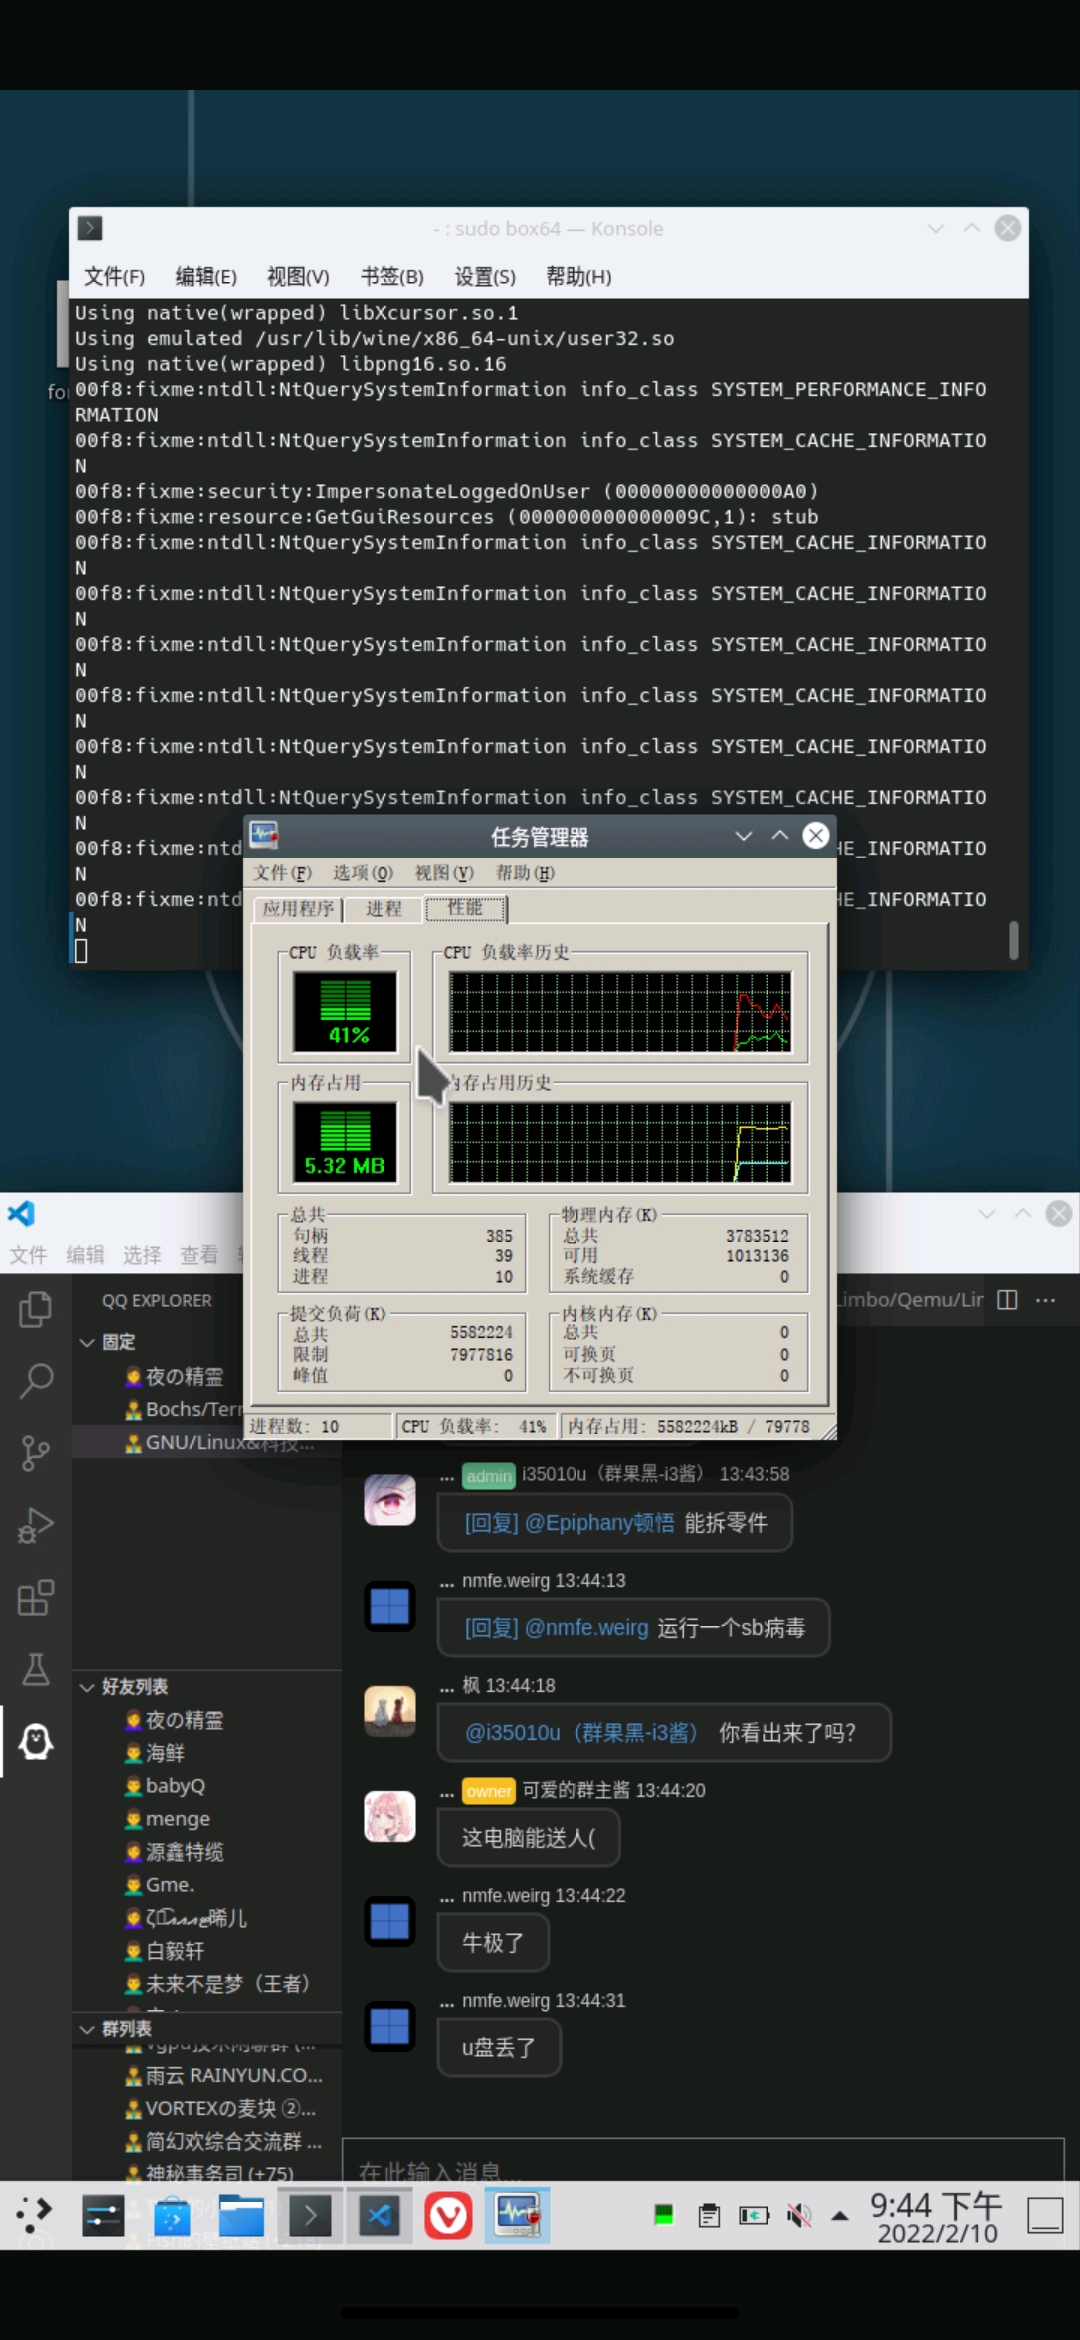Open Dolphin file manager from taskbar
1080x2340 pixels.
tap(241, 2216)
